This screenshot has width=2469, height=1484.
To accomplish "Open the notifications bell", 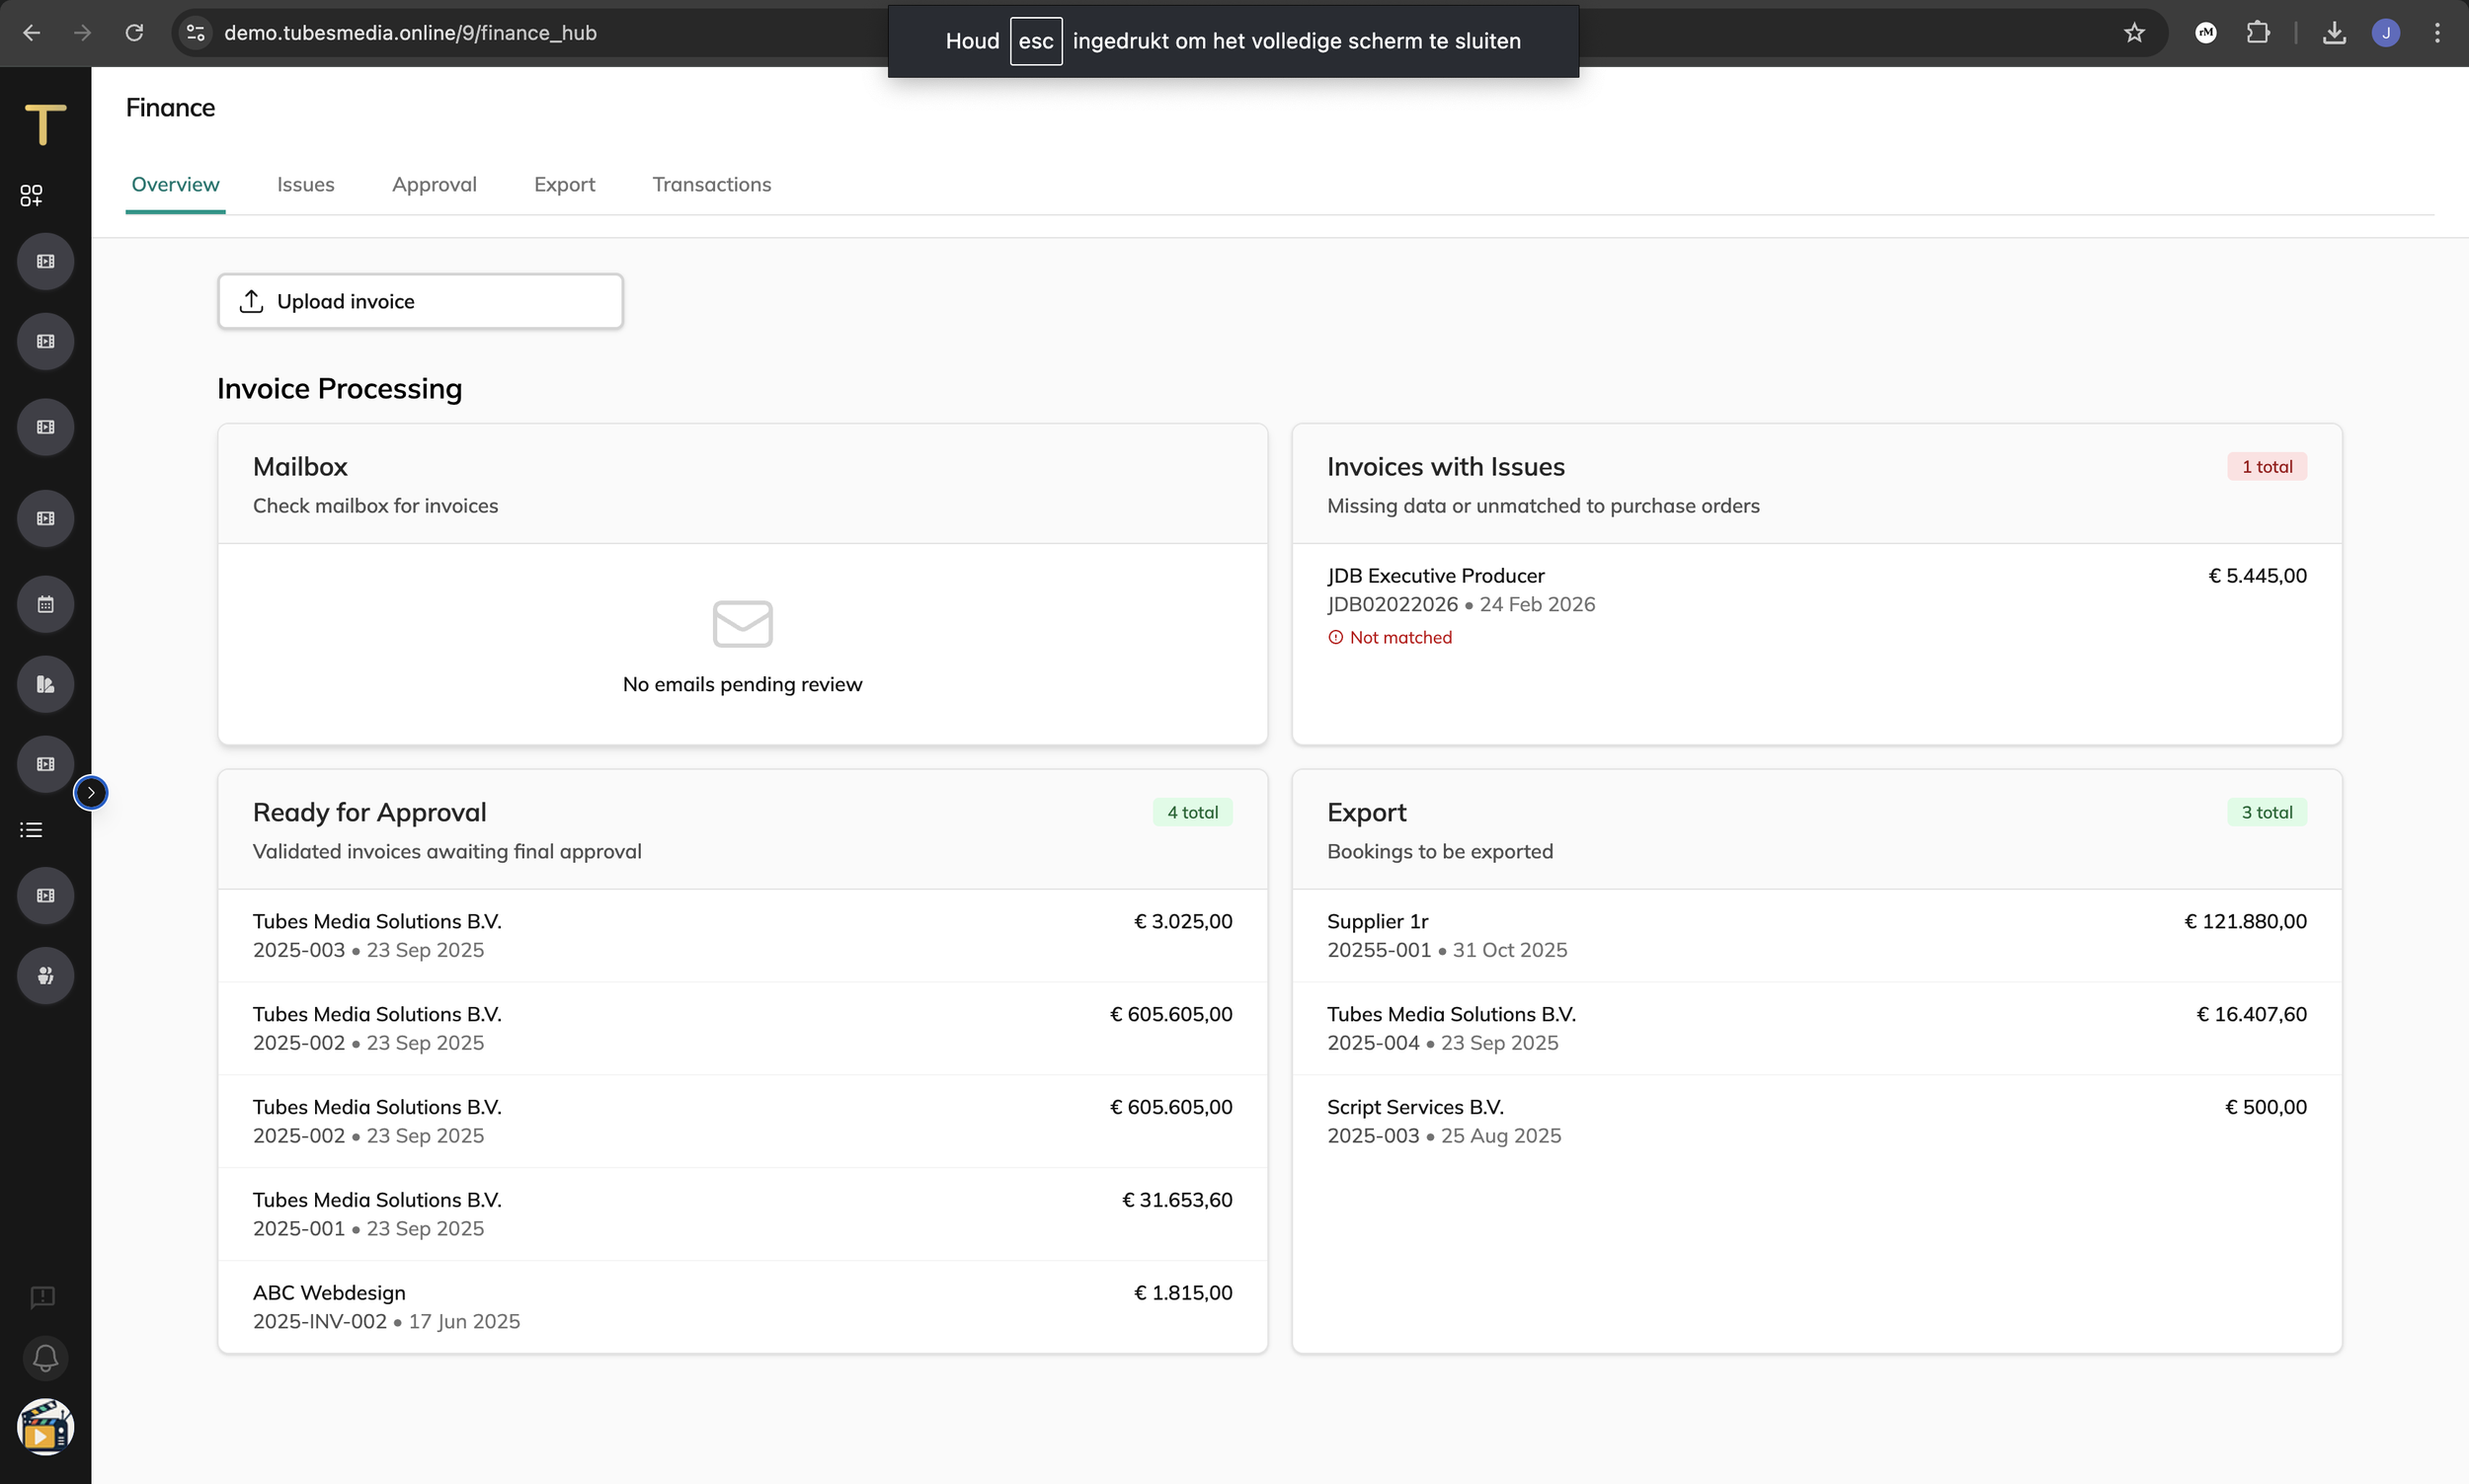I will [x=45, y=1358].
